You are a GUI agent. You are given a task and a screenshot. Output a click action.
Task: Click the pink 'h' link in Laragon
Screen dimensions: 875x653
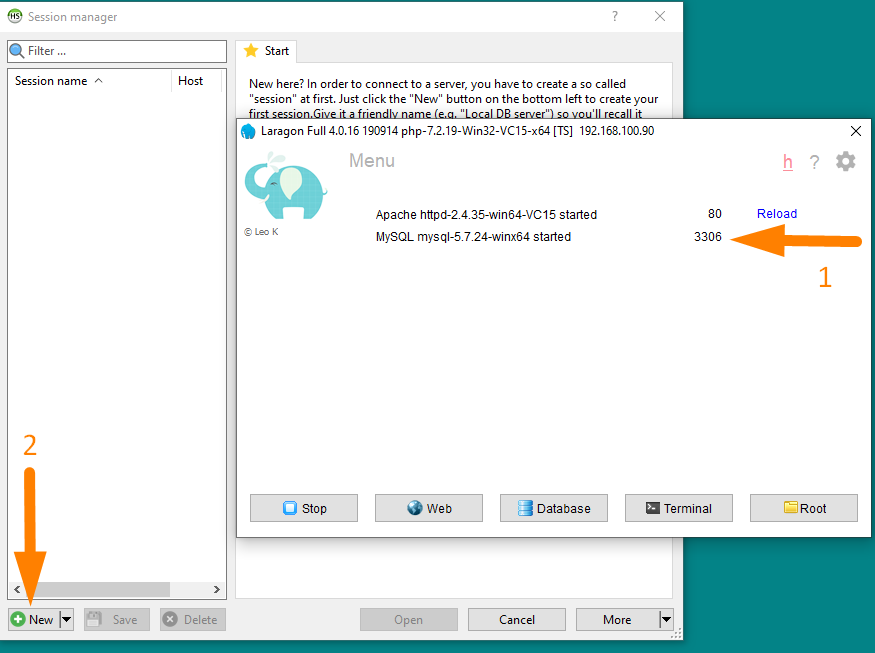pos(787,162)
